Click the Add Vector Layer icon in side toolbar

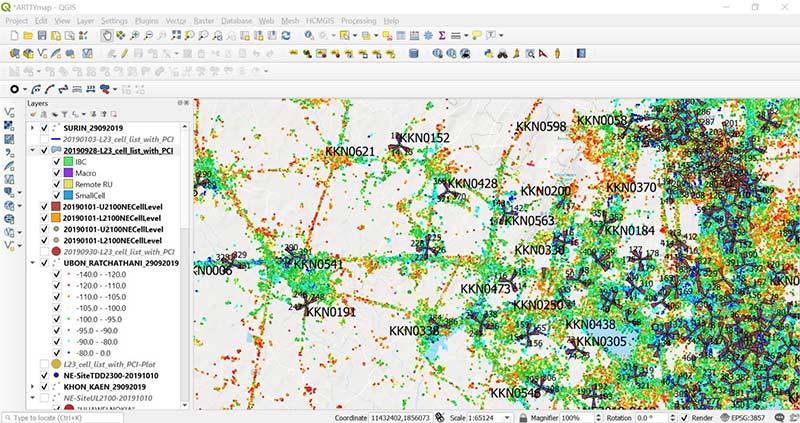pos(9,112)
